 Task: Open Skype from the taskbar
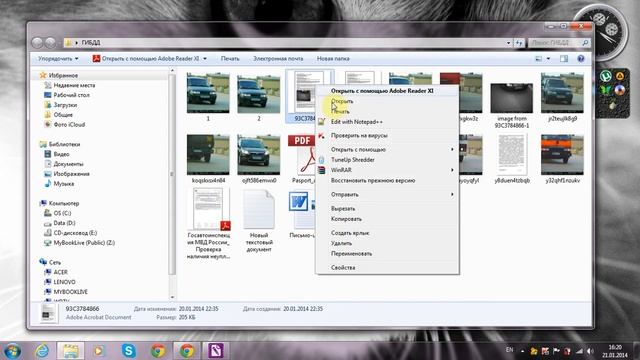pyautogui.click(x=129, y=351)
